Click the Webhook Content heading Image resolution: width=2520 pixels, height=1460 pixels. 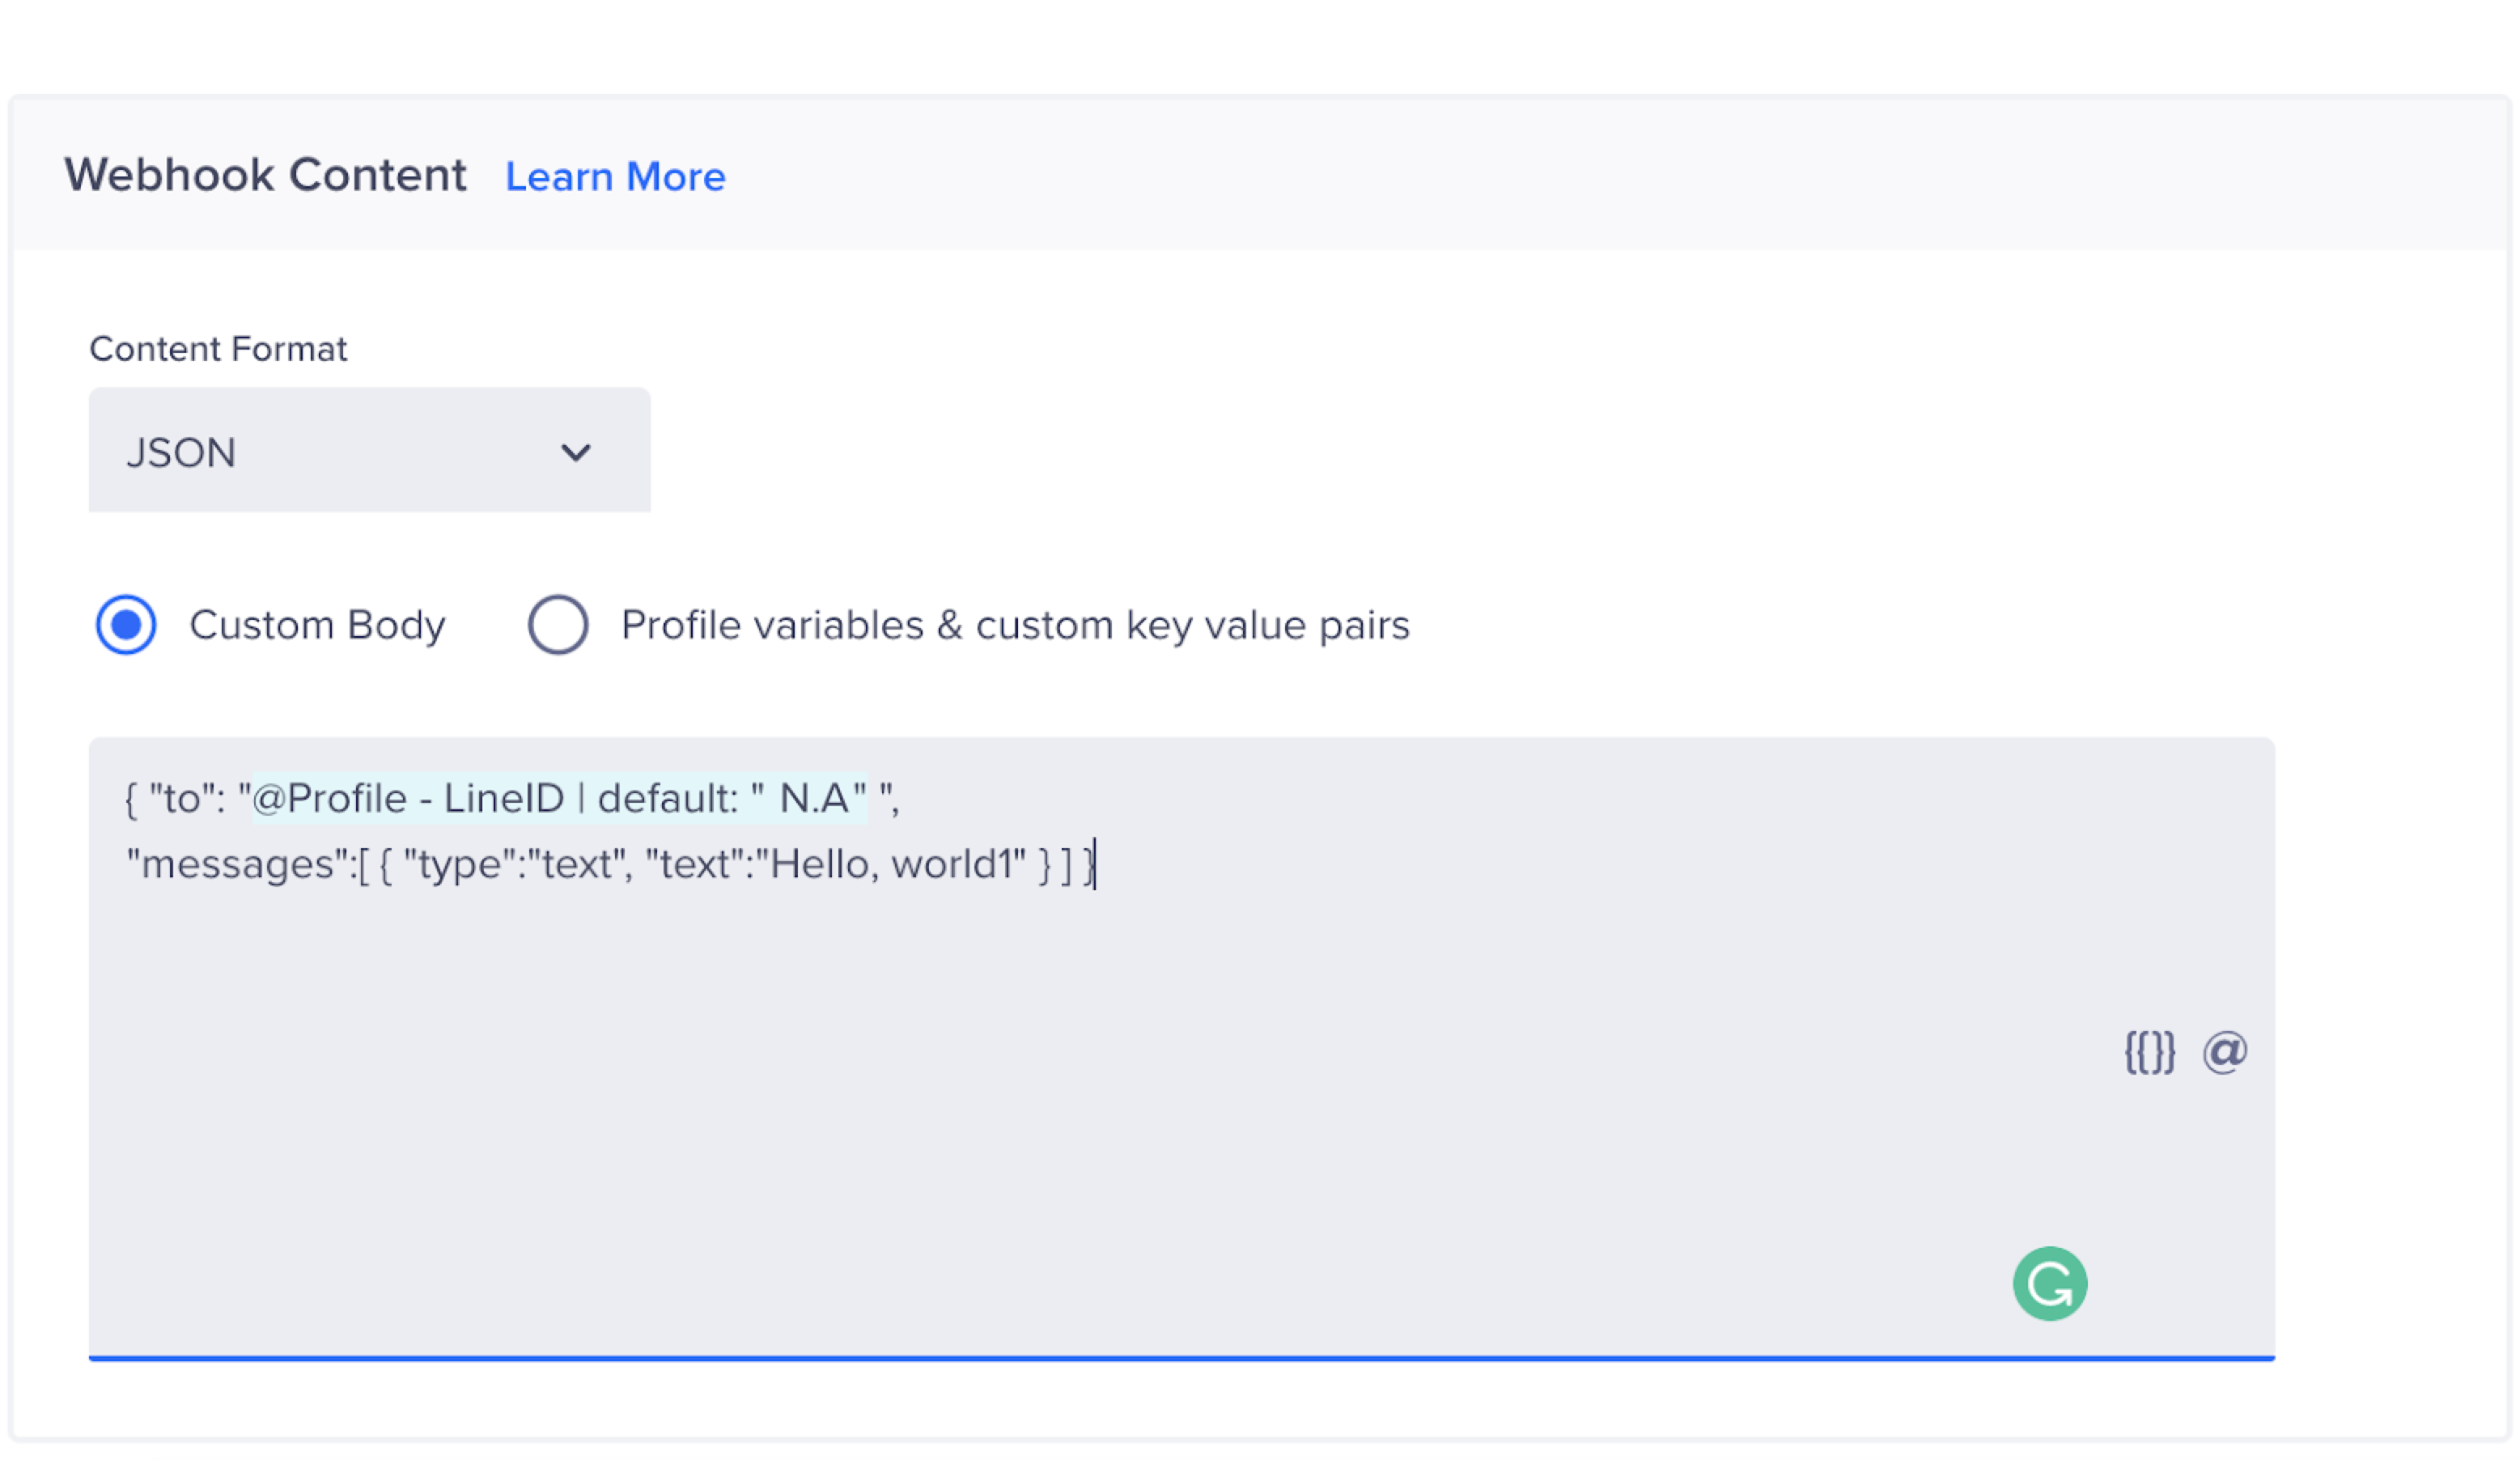(265, 175)
